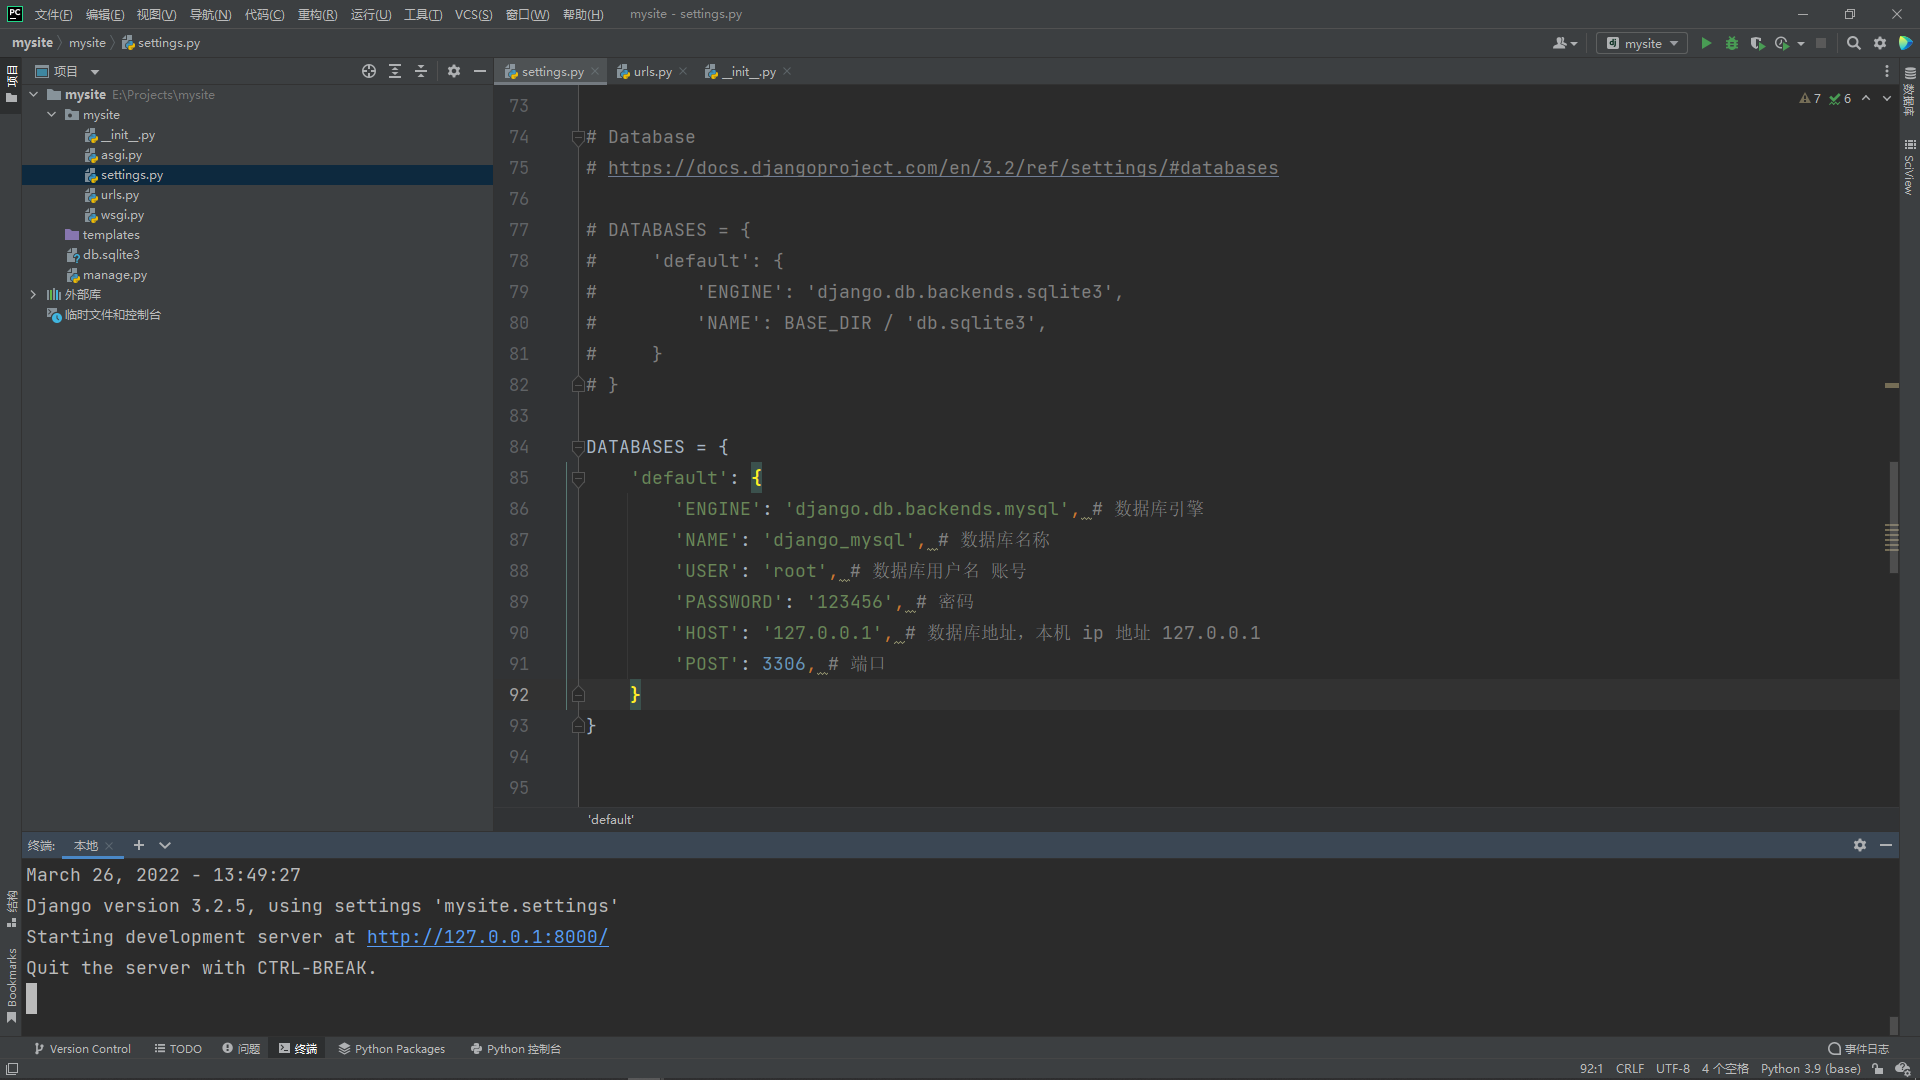Open the VCS(S) menu

[x=473, y=14]
